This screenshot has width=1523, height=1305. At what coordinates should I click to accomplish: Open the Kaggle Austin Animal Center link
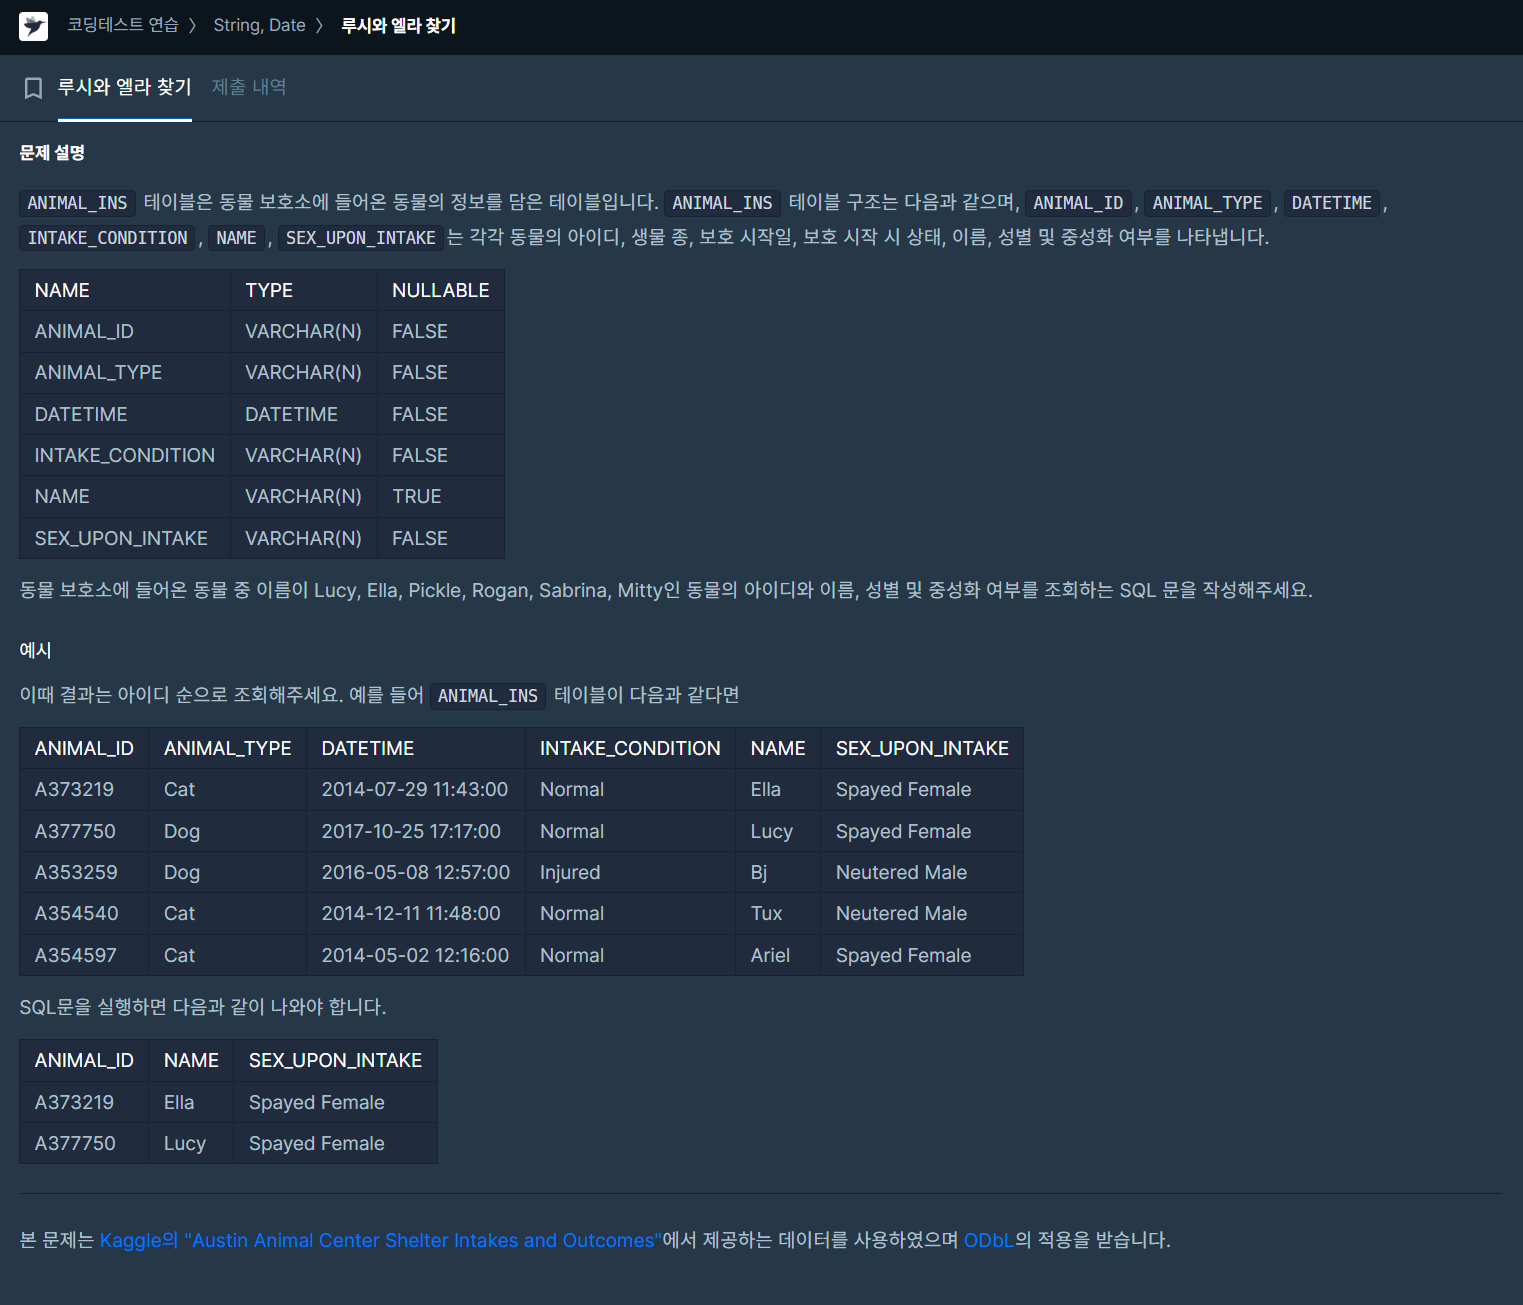[380, 1240]
